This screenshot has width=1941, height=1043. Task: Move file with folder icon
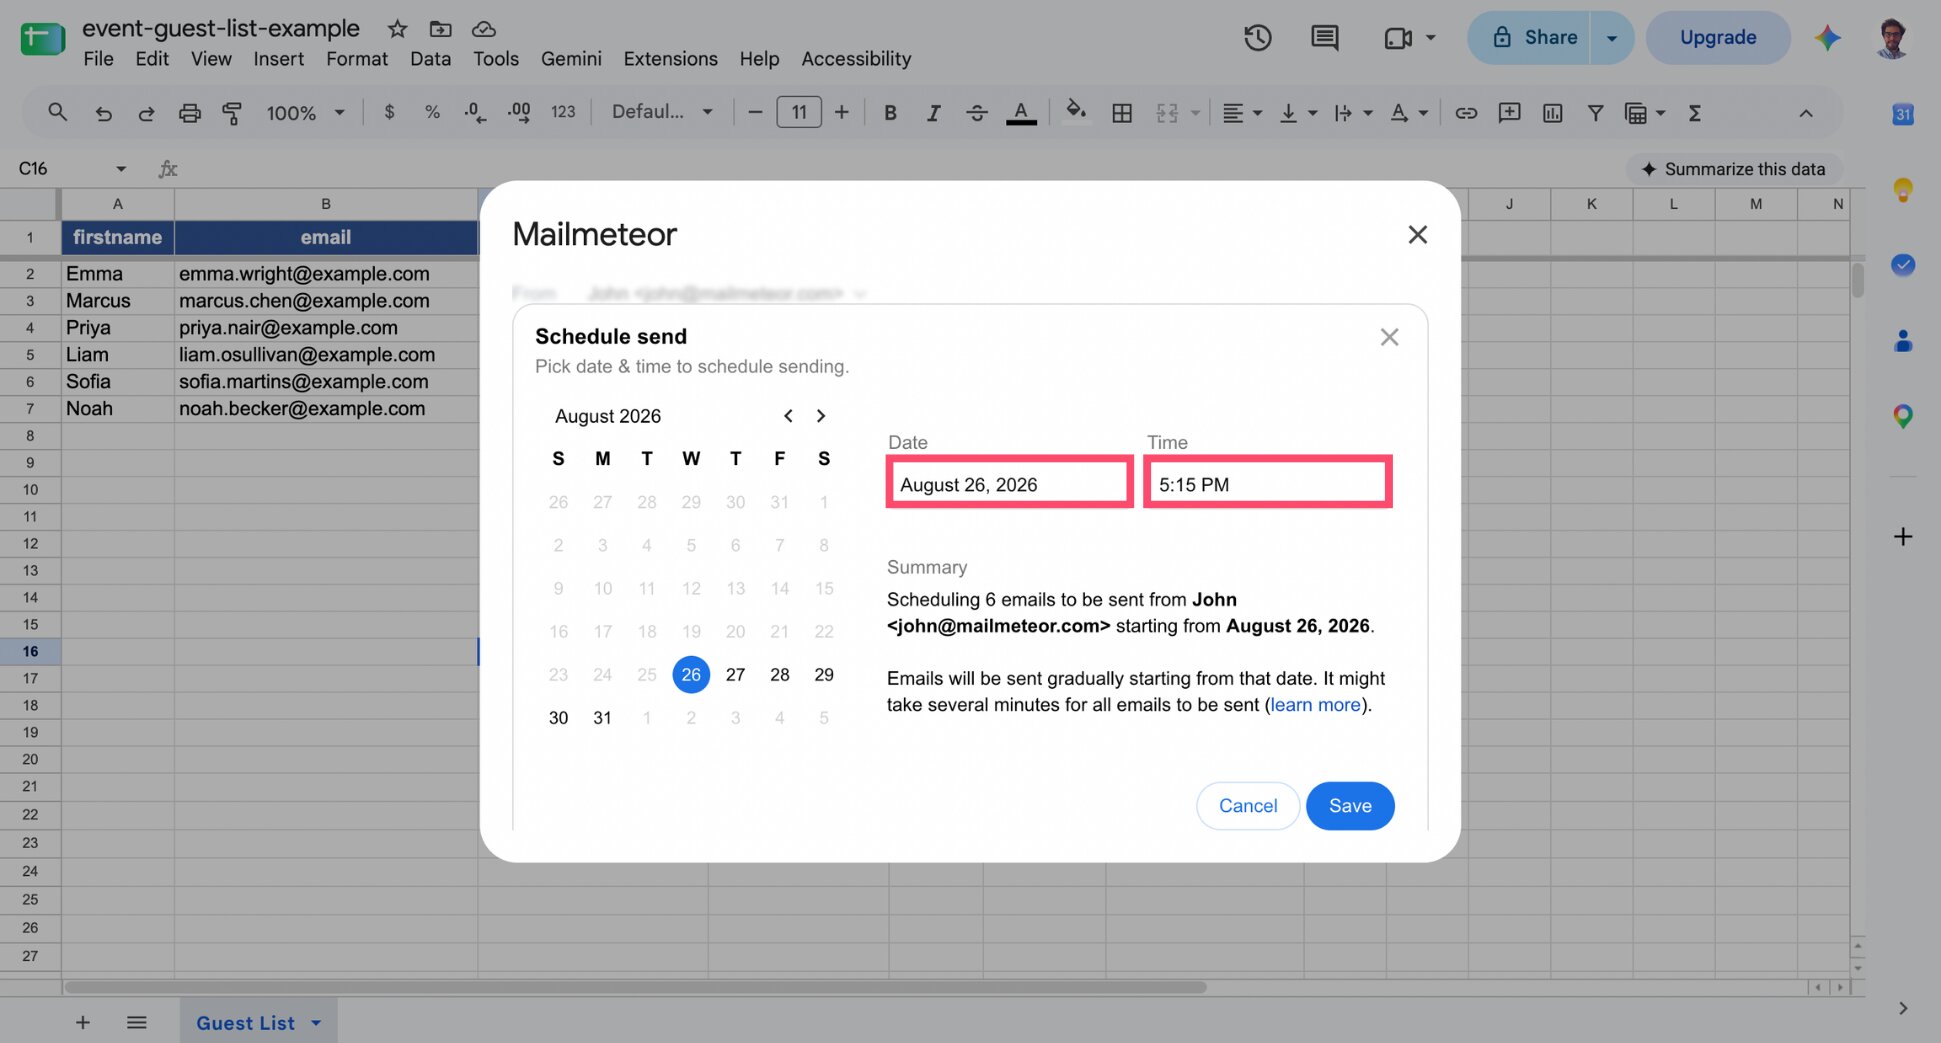tap(440, 29)
